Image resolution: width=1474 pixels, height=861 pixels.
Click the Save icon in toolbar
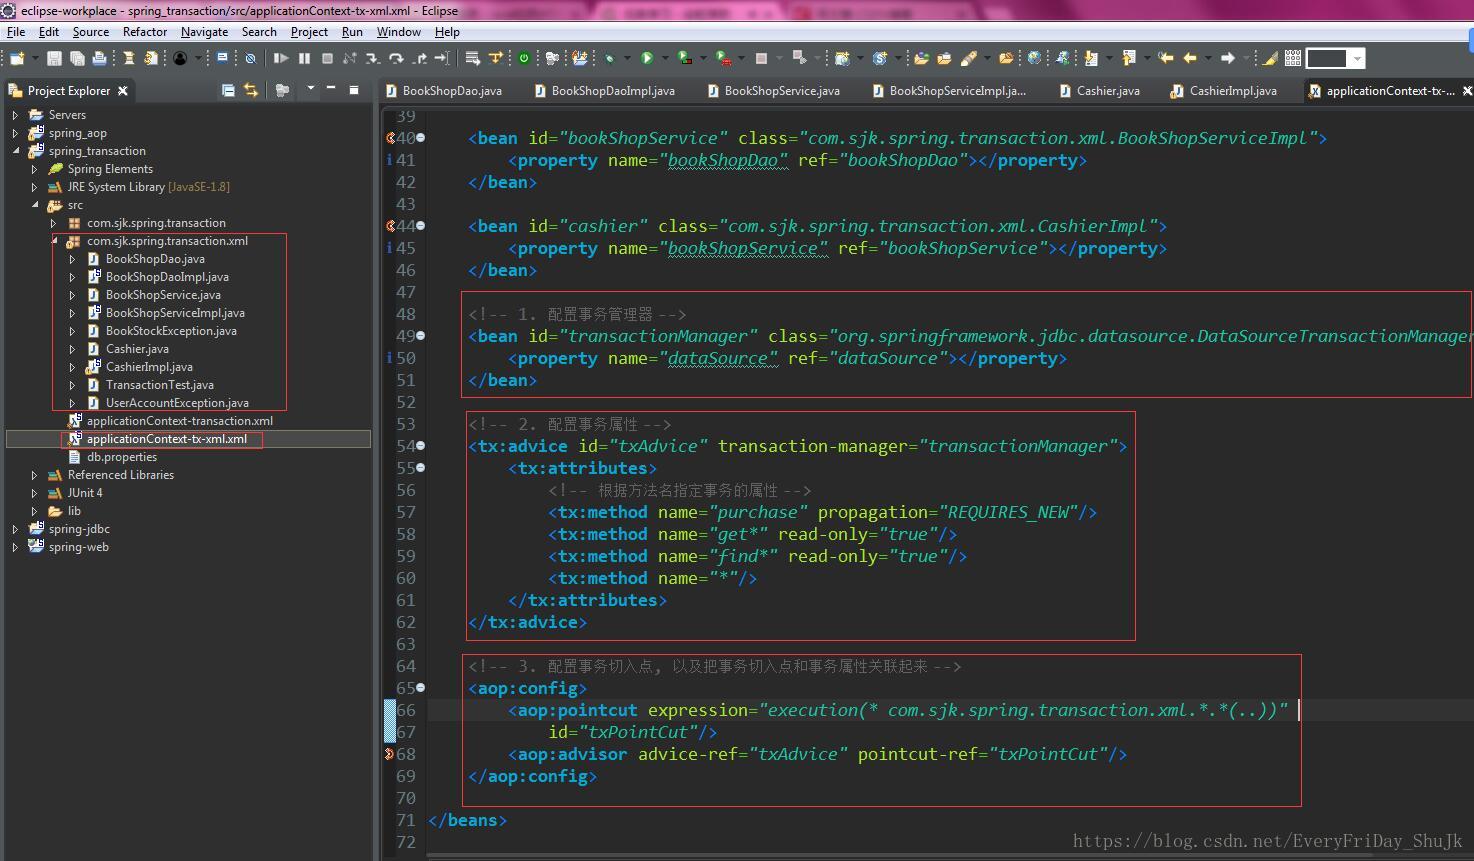point(54,58)
